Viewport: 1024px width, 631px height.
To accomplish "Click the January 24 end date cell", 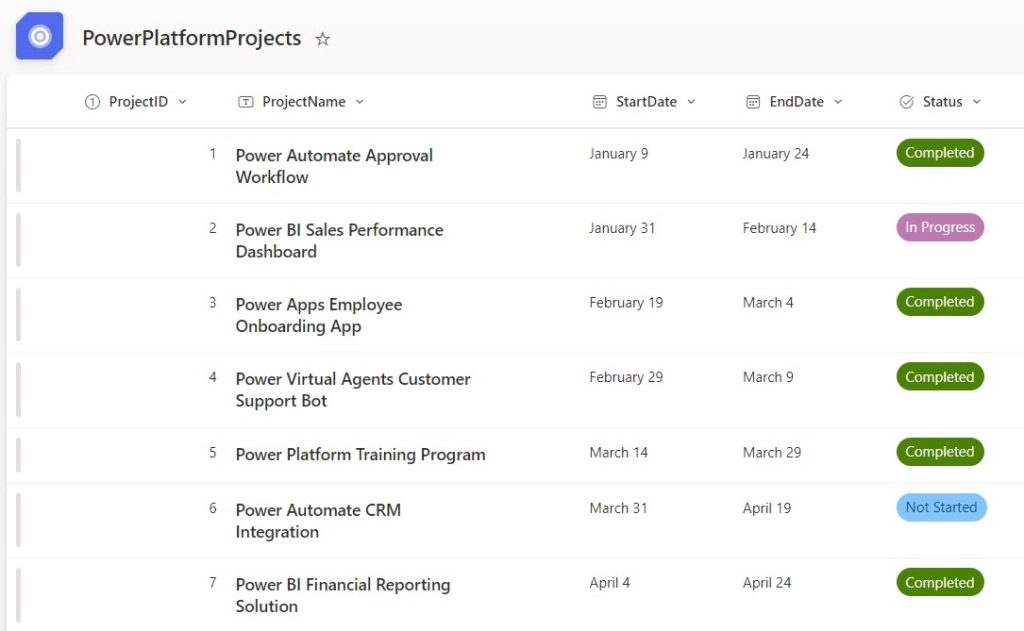I will click(776, 154).
